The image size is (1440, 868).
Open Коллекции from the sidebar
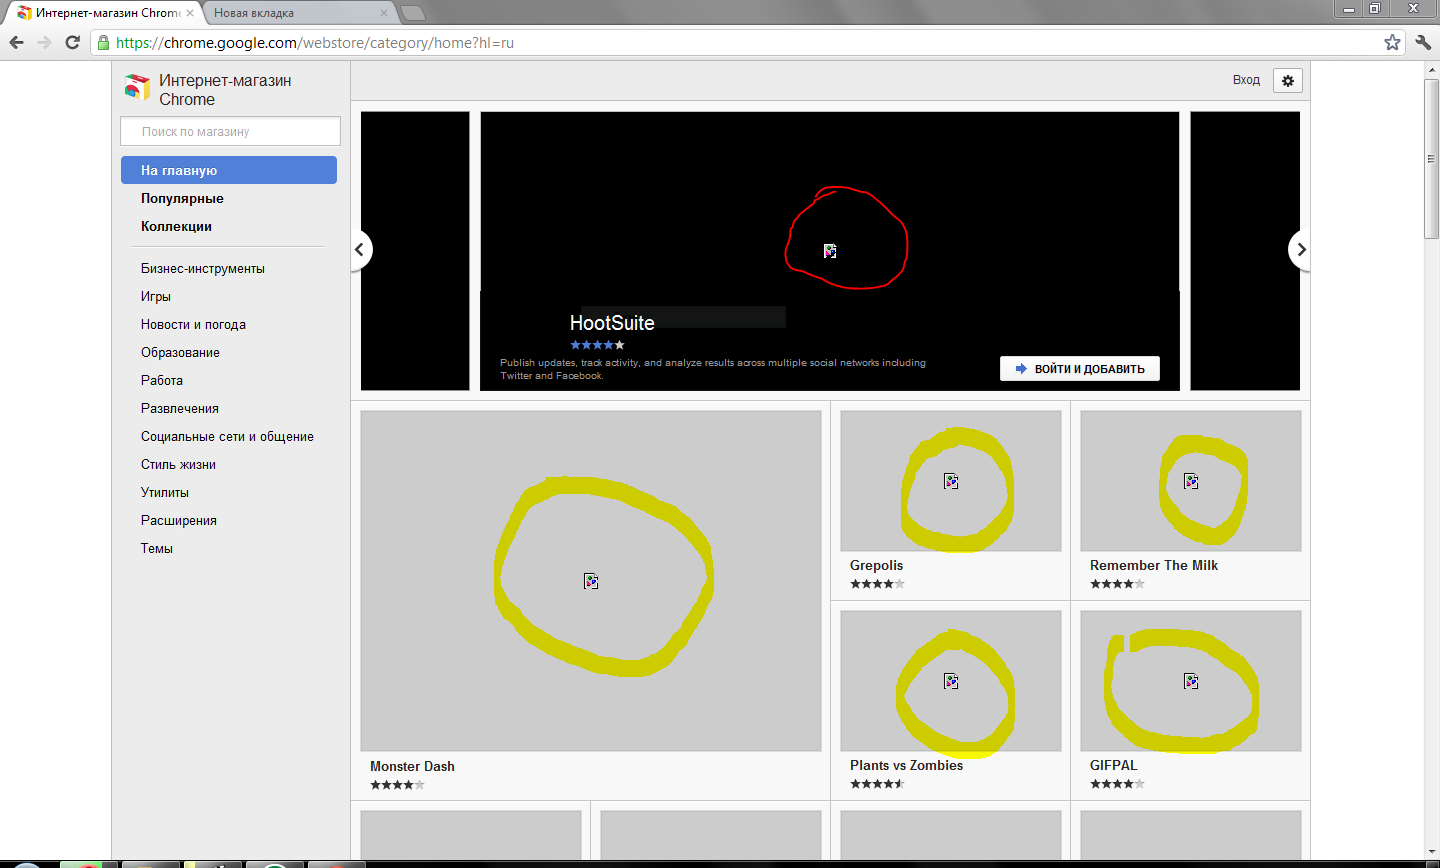click(x=176, y=226)
